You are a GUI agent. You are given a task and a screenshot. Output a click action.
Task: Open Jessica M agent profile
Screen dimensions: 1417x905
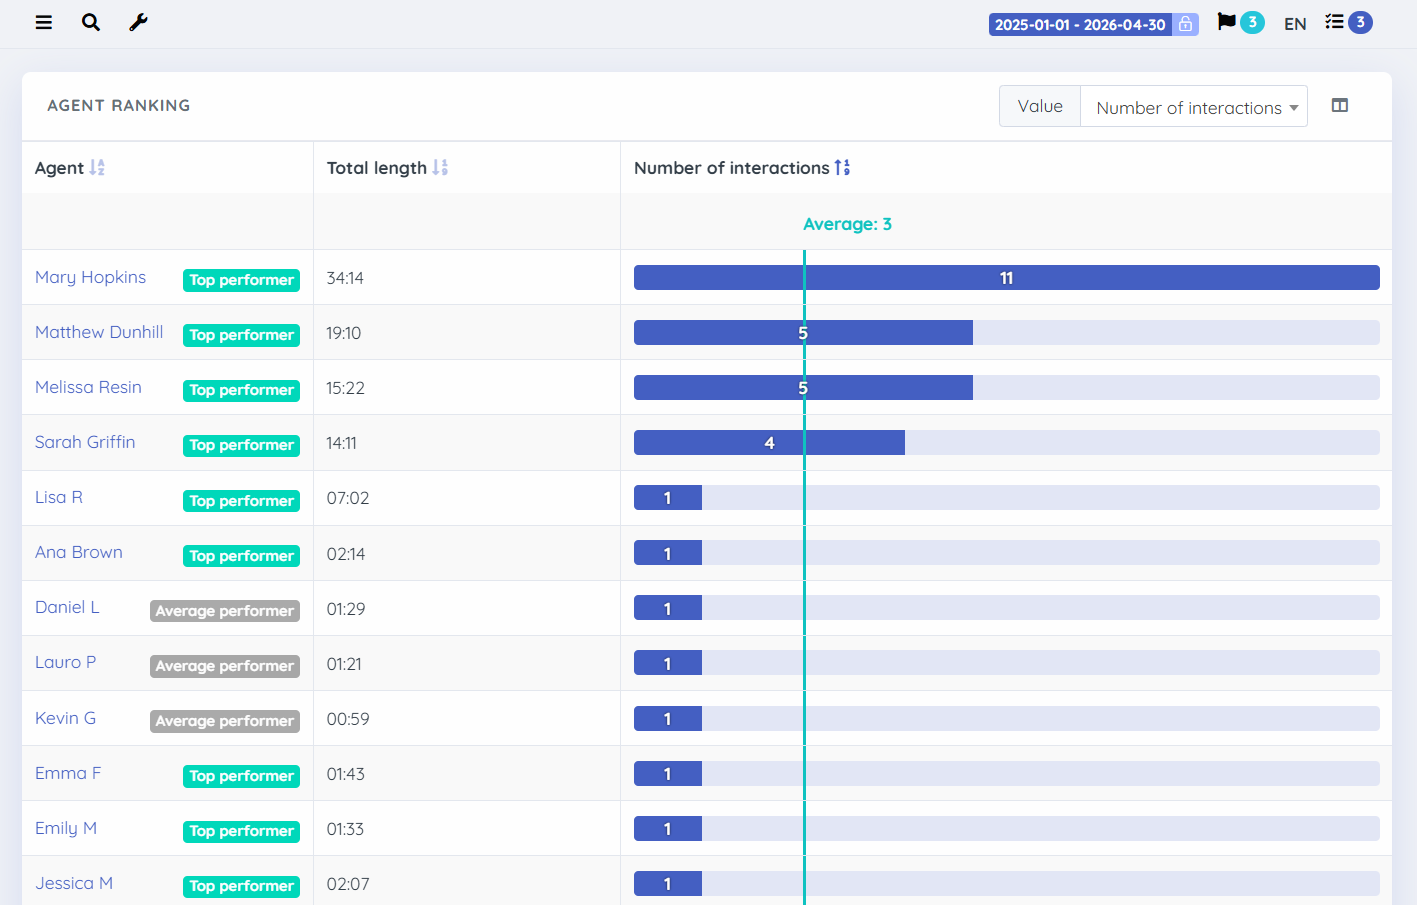coord(74,883)
